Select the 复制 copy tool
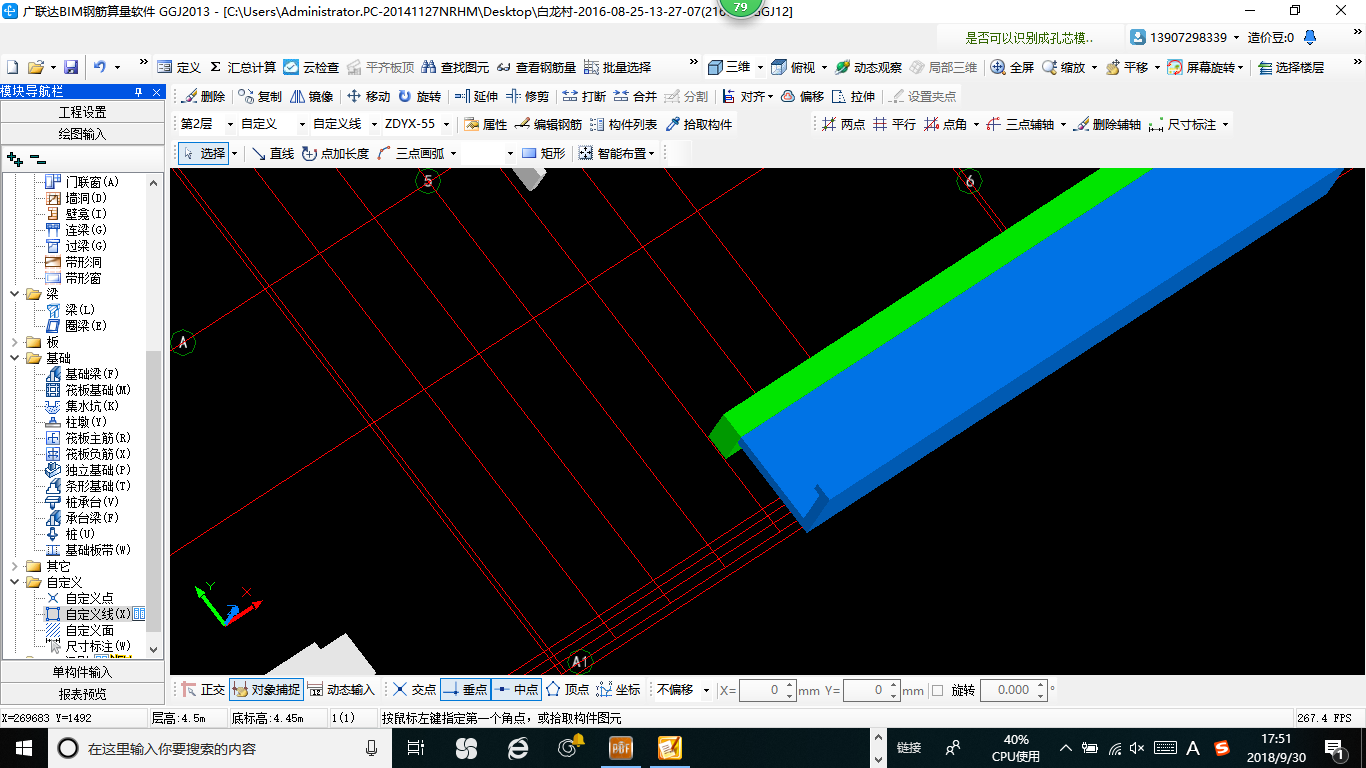Screen dimensions: 1366x768 tap(260, 96)
